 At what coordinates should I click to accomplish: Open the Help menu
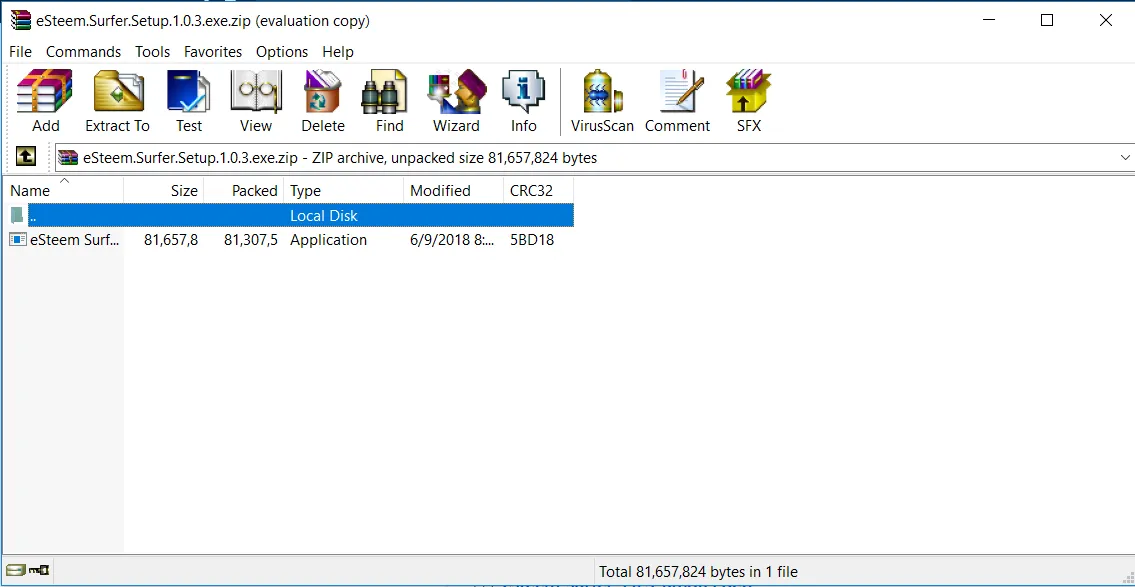point(338,52)
